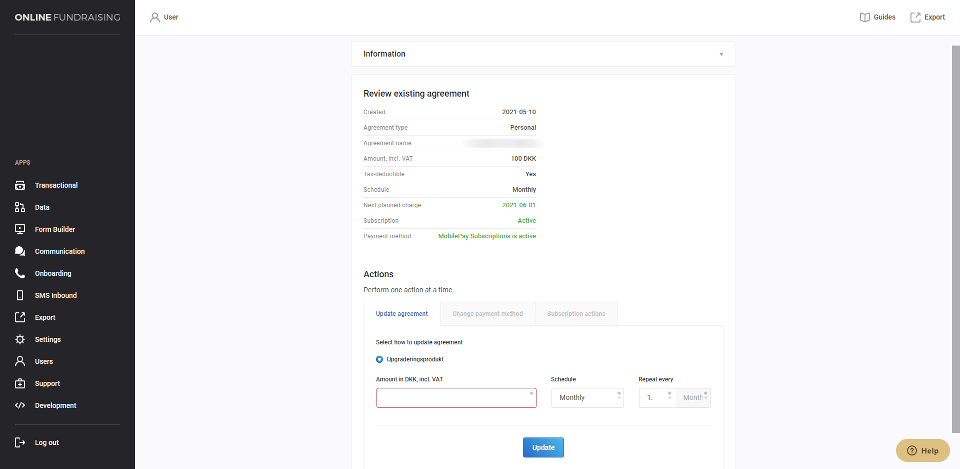
Task: Expand the Information panel arrow
Action: click(x=721, y=54)
